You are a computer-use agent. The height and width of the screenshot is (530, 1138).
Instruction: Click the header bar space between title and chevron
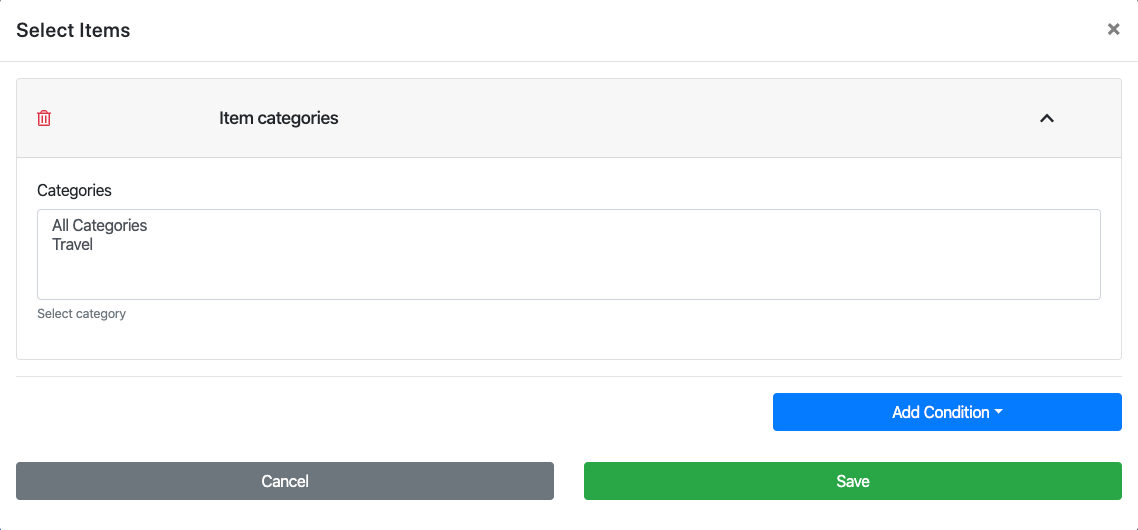pyautogui.click(x=690, y=118)
